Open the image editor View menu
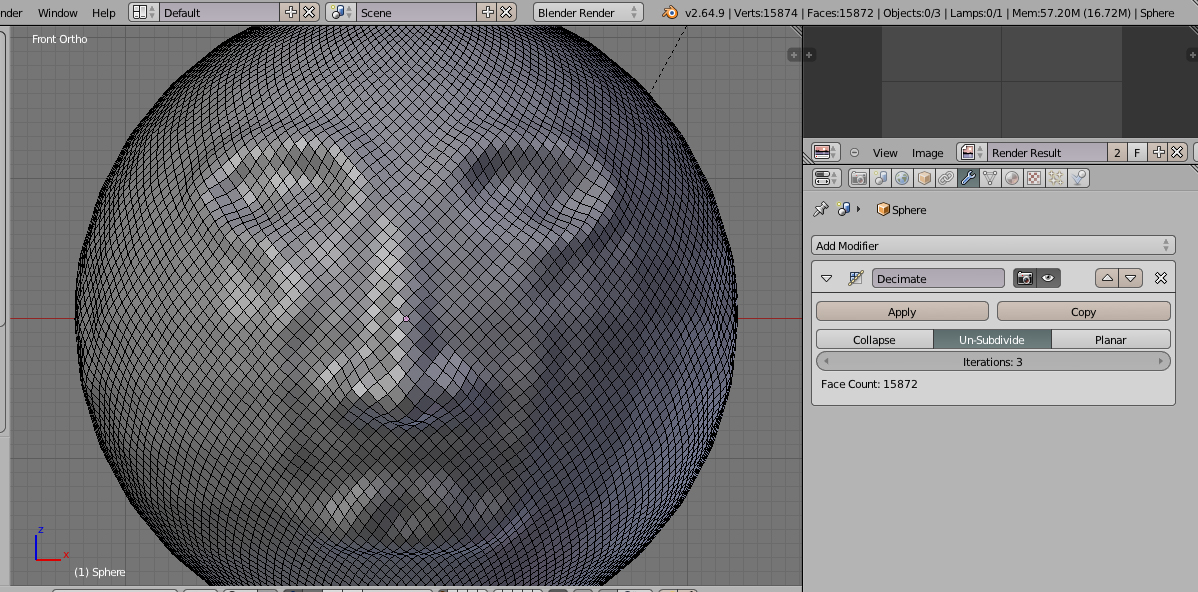This screenshot has width=1198, height=592. click(x=885, y=153)
